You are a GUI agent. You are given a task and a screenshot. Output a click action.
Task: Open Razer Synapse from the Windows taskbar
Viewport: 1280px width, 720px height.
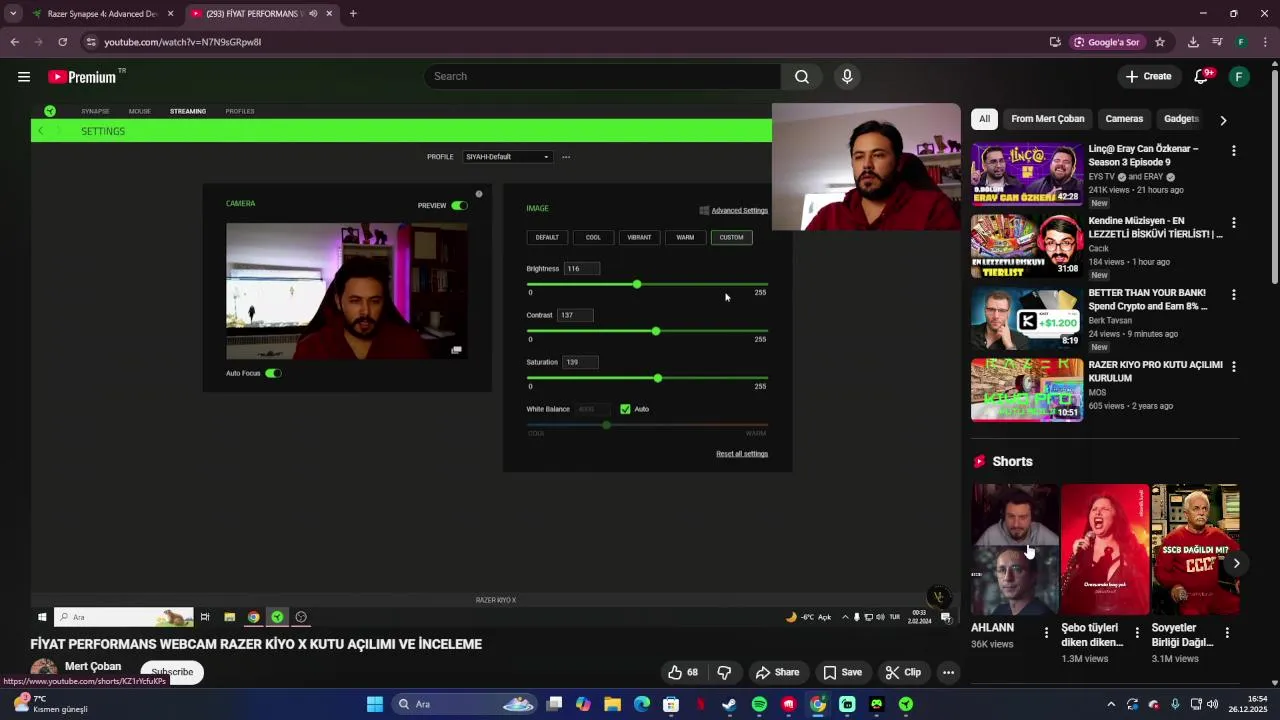point(906,704)
